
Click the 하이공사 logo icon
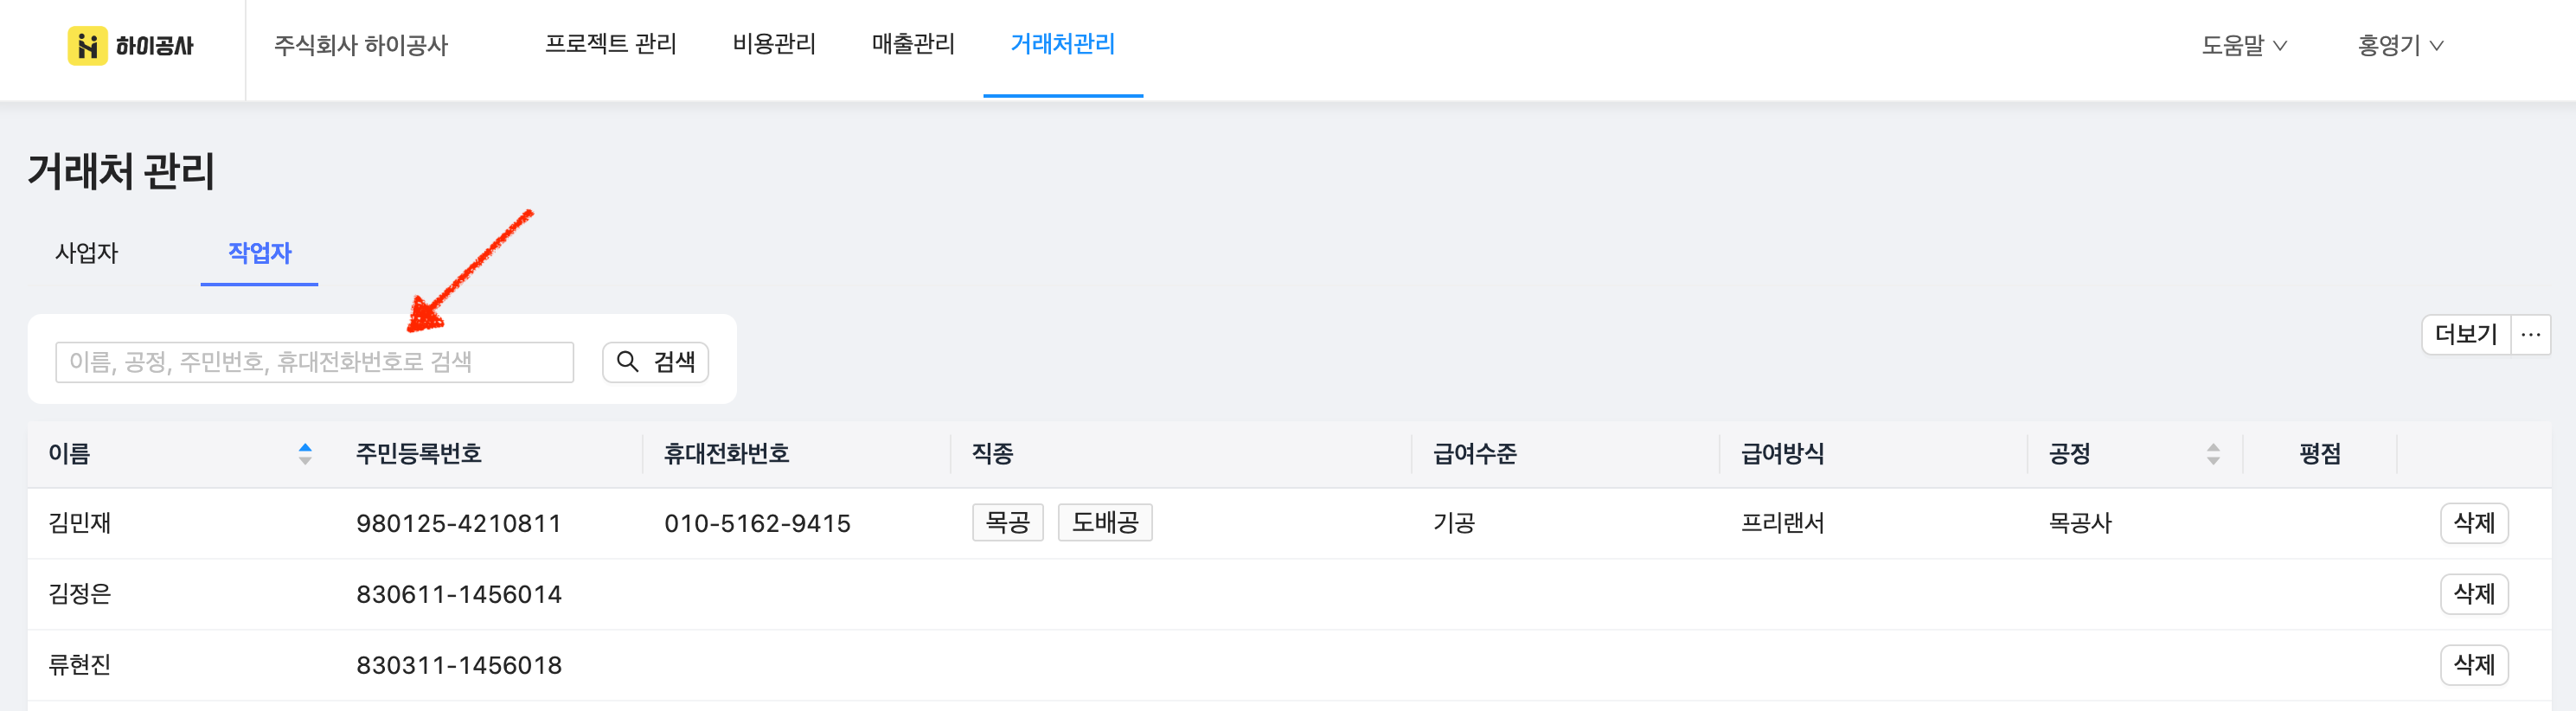(x=88, y=45)
